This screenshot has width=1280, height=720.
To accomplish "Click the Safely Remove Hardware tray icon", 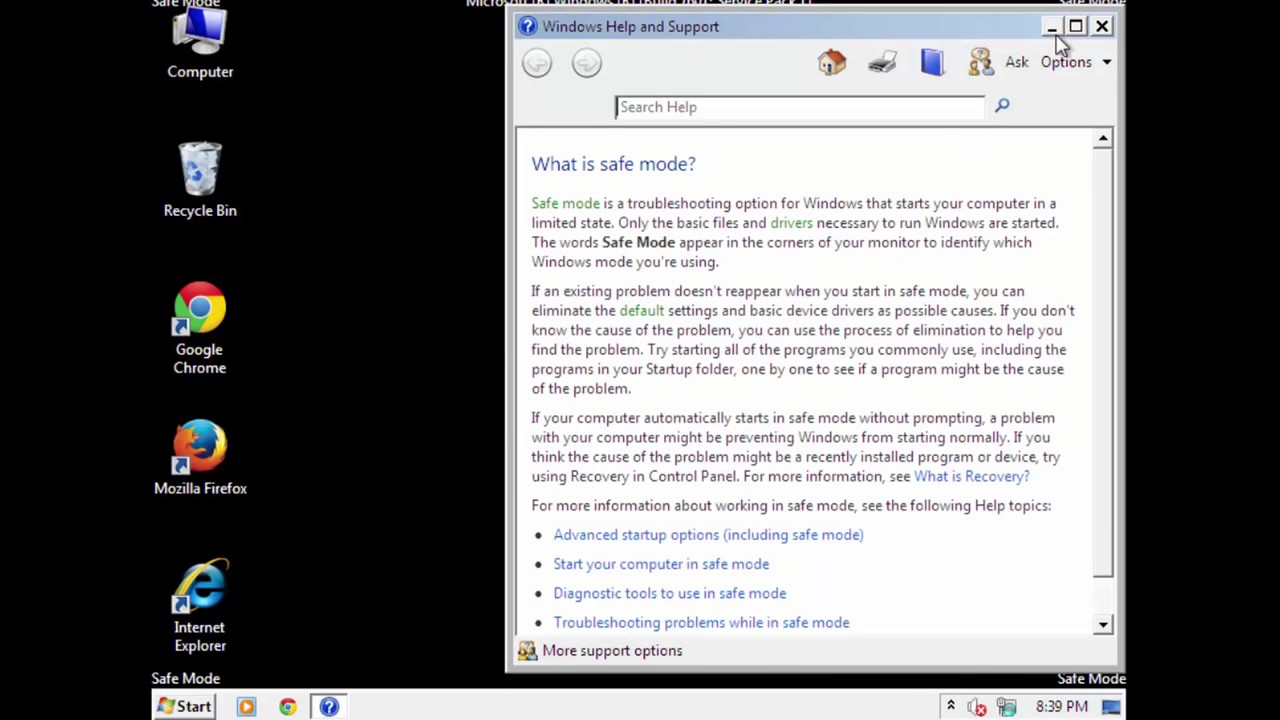I will pyautogui.click(x=1006, y=707).
